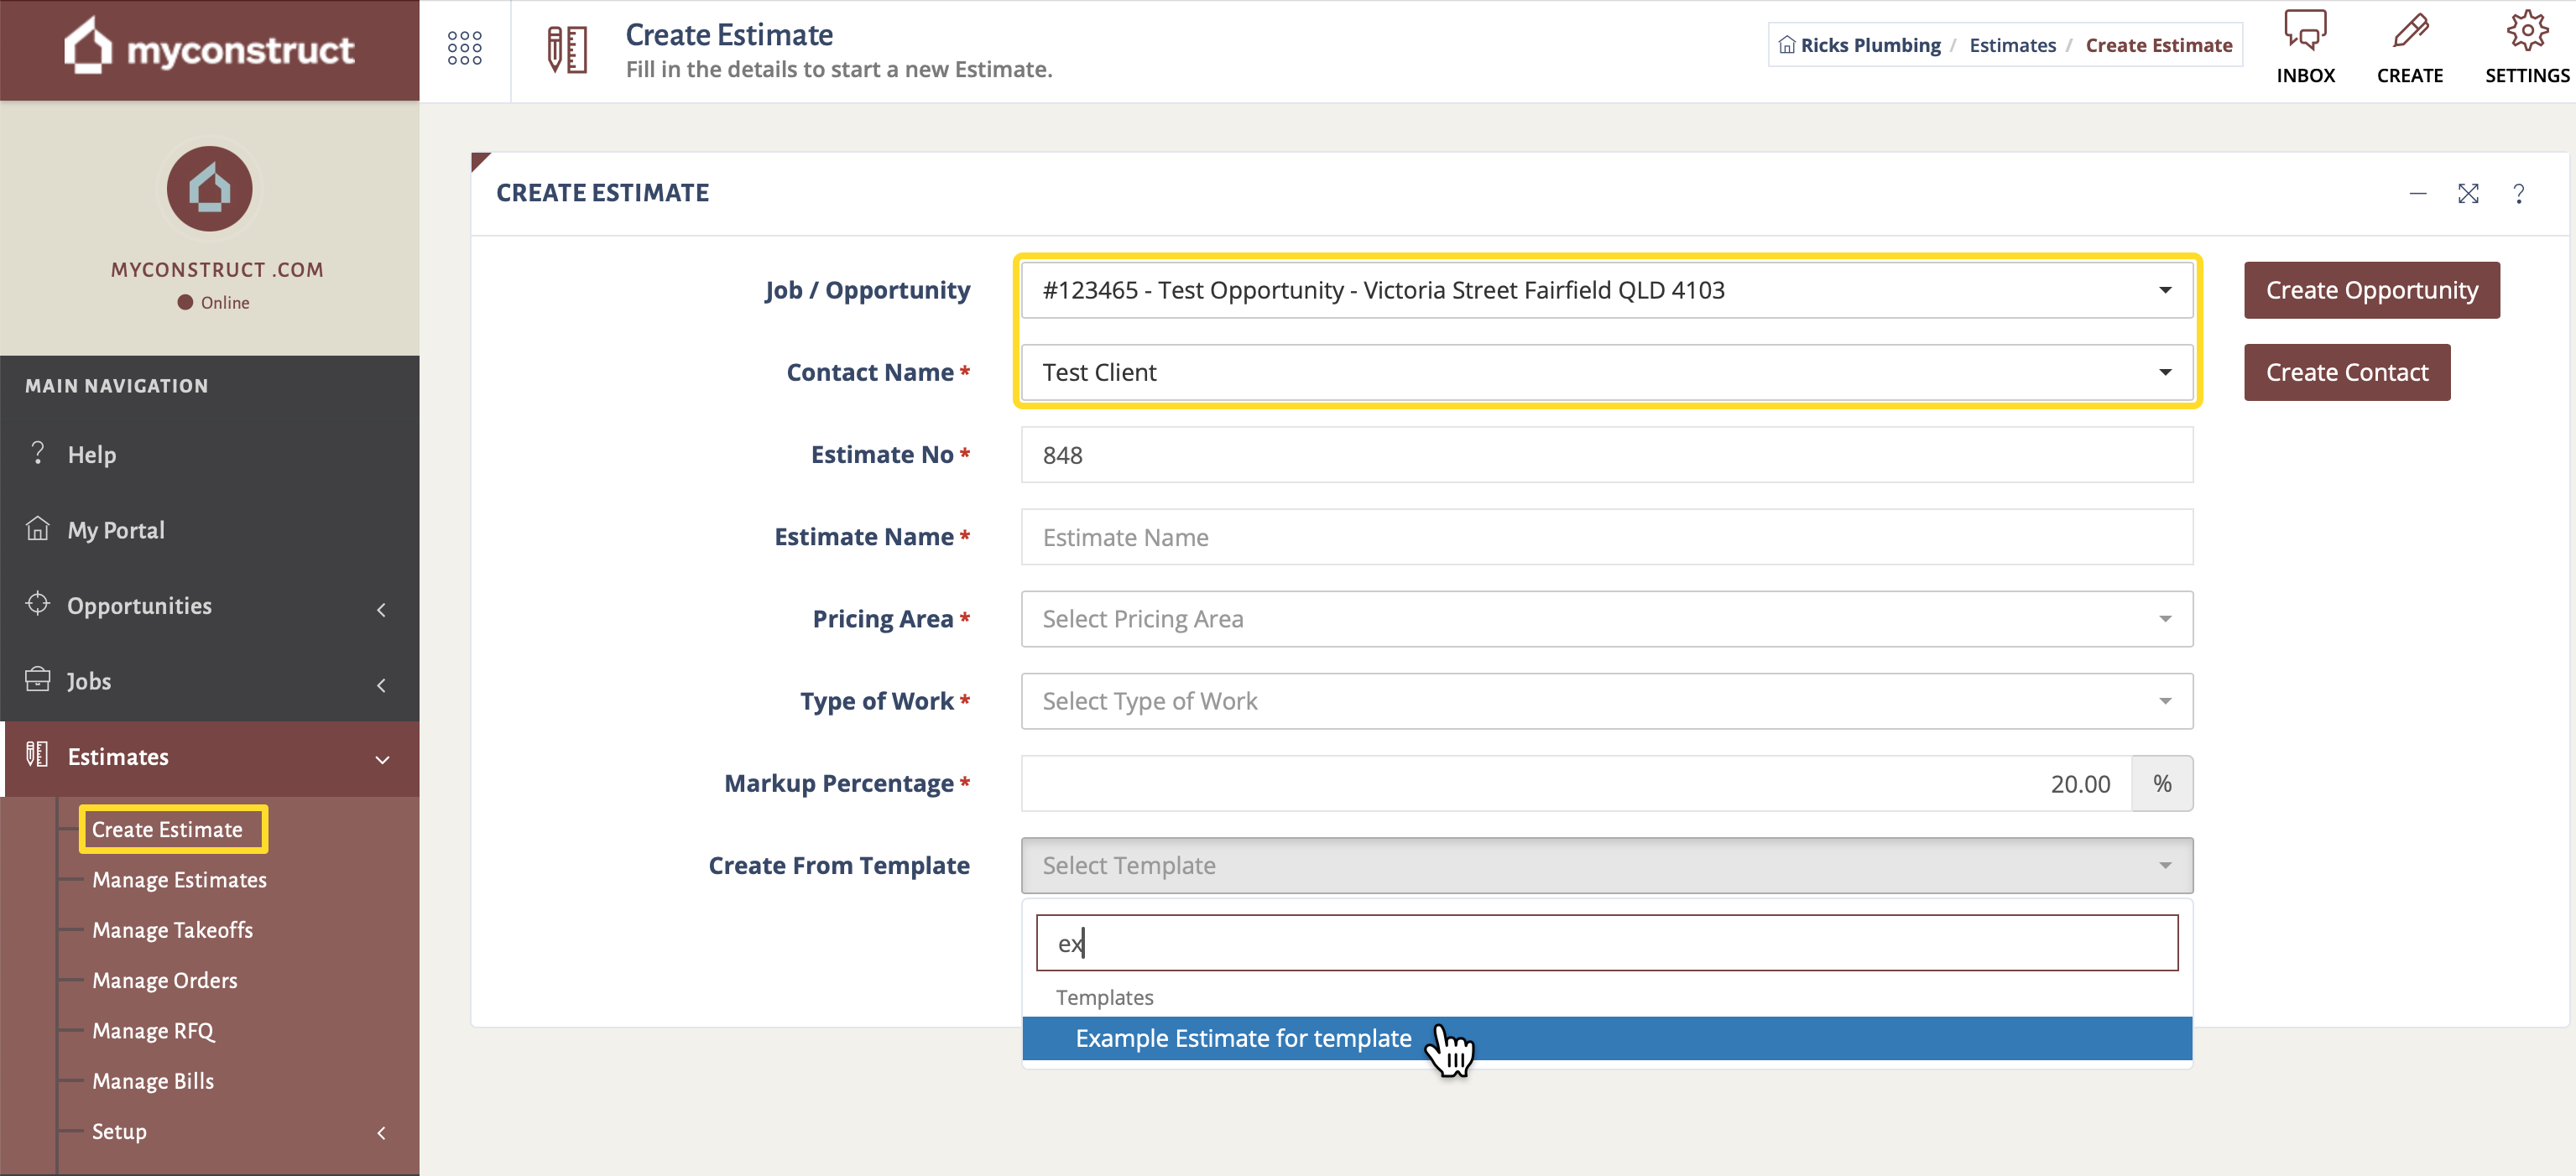
Task: Select Example Estimate for template option
Action: pos(1607,1038)
